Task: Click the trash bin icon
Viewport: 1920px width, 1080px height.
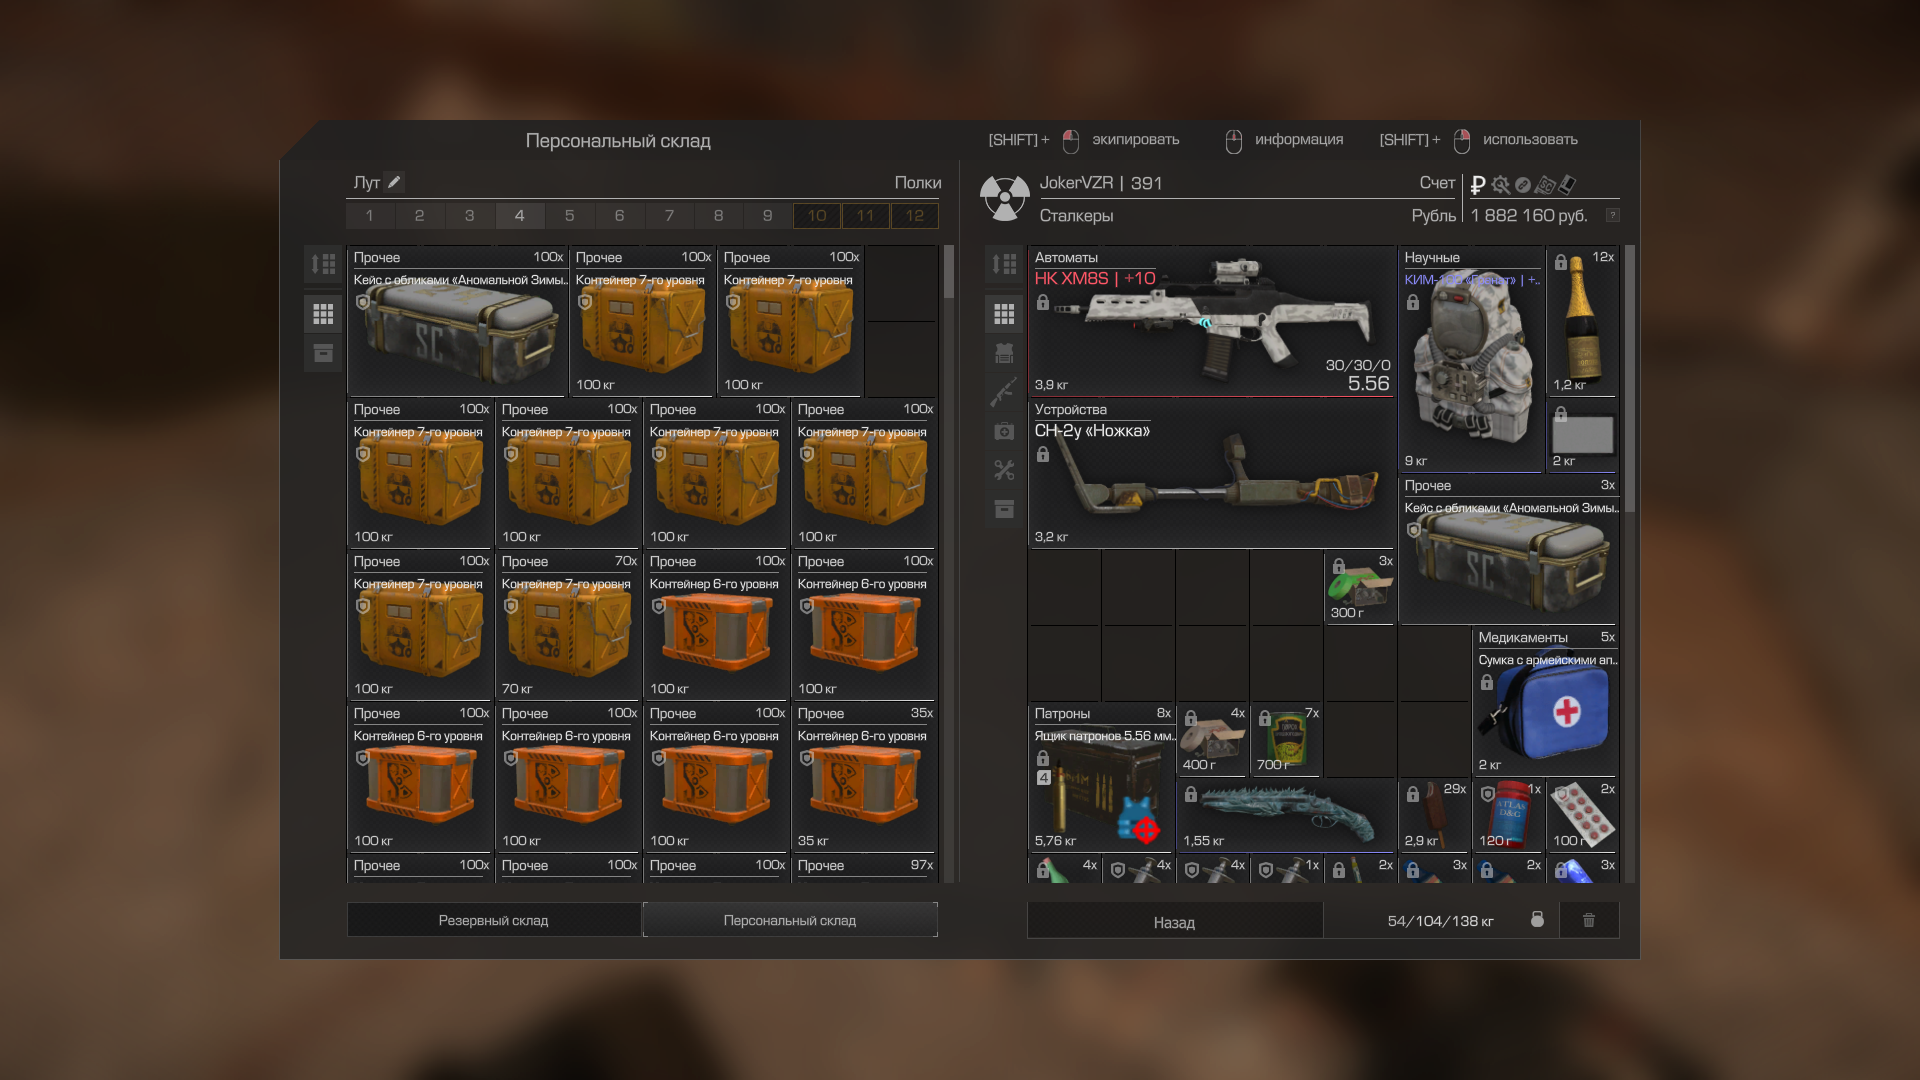Action: tap(1589, 920)
